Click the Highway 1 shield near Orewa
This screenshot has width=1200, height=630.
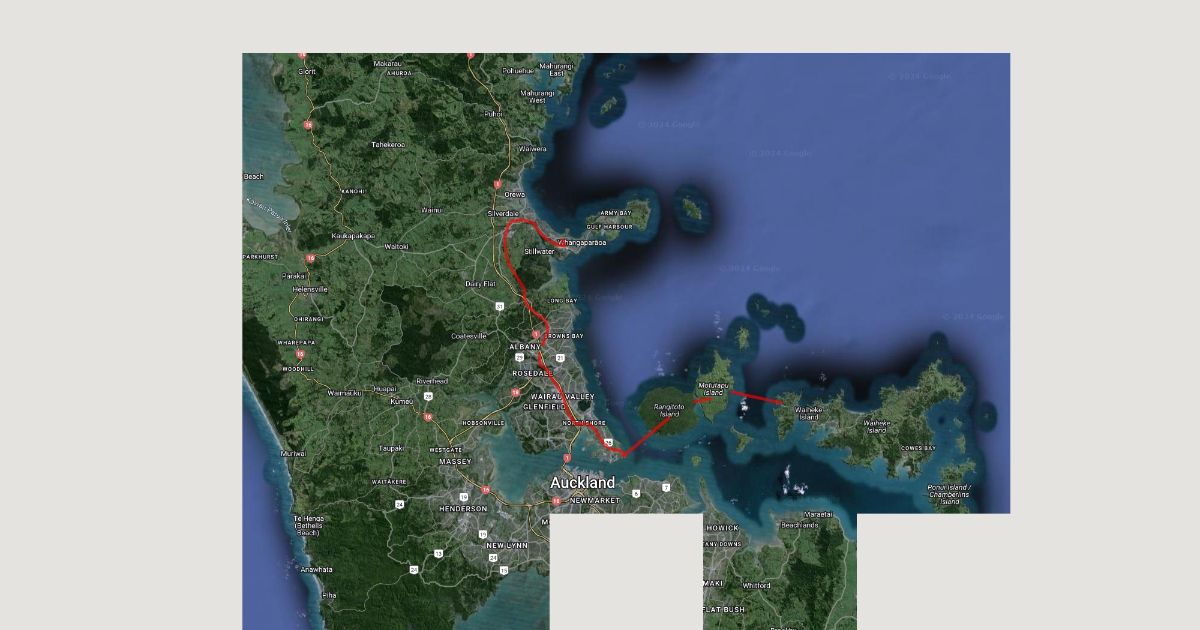tap(497, 184)
